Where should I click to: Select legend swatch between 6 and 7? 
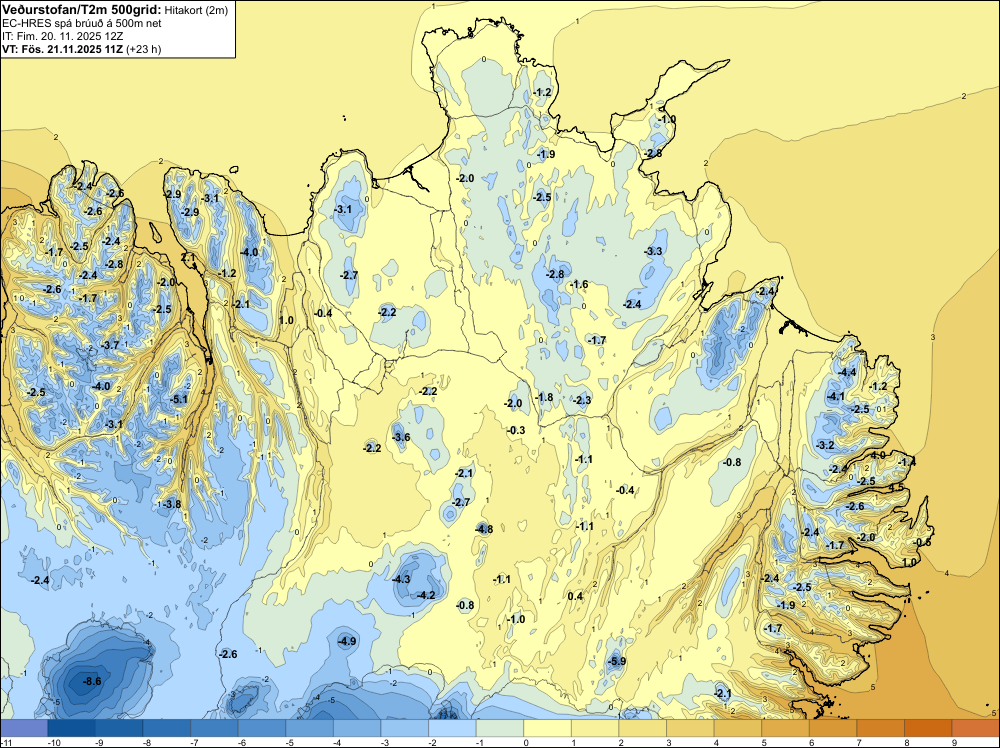pyautogui.click(x=833, y=728)
